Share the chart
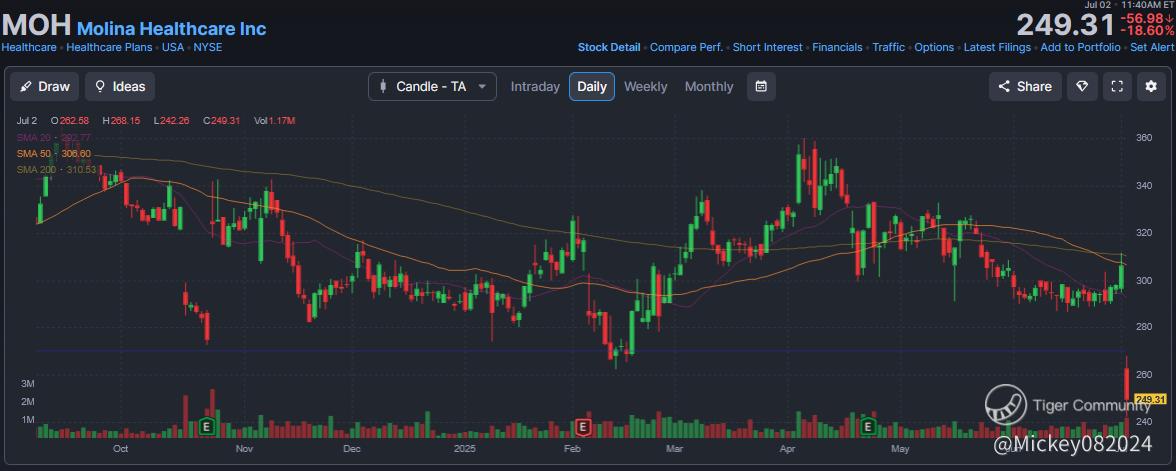This screenshot has width=1176, height=471. 1024,86
